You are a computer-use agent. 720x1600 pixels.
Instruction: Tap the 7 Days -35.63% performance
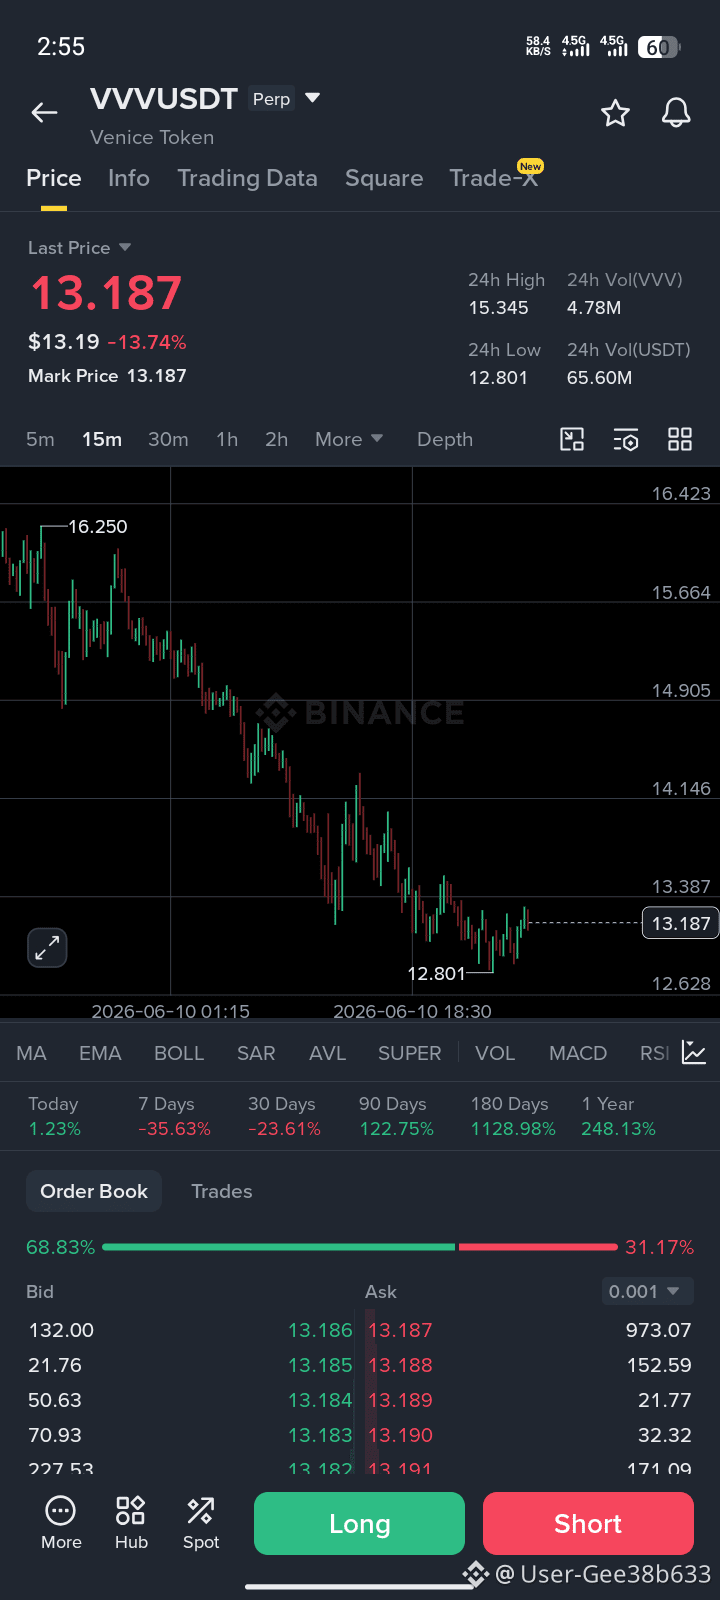click(x=174, y=1116)
